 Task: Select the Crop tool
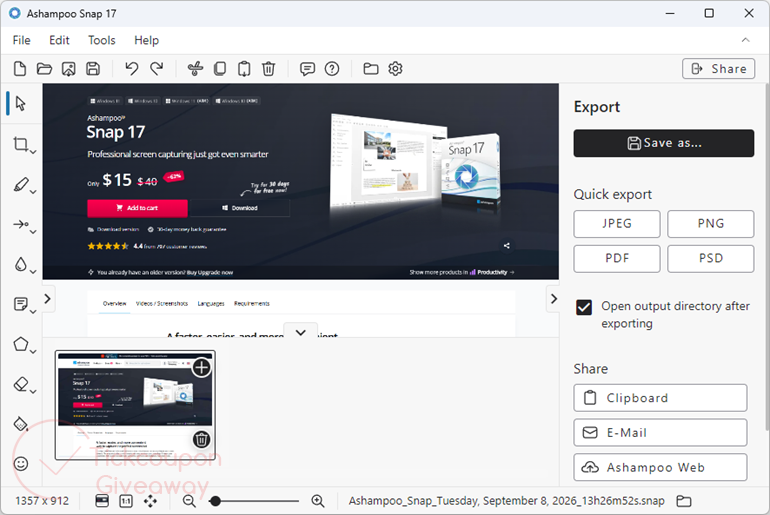(20, 144)
